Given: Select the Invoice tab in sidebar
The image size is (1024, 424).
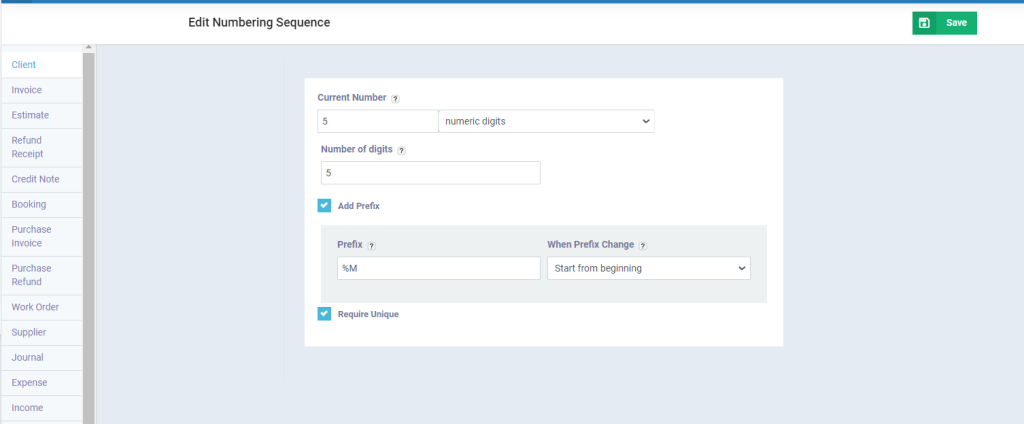Looking at the screenshot, I should (x=27, y=90).
